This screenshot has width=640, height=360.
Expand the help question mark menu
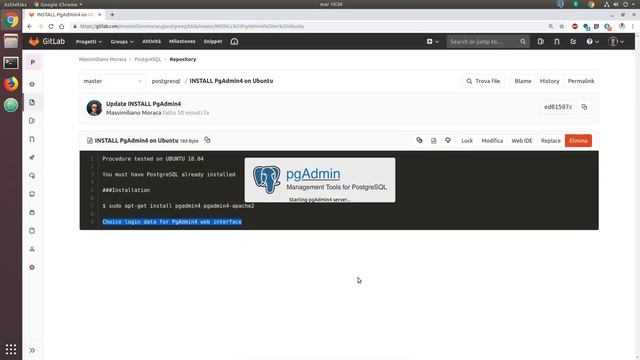(x=592, y=41)
